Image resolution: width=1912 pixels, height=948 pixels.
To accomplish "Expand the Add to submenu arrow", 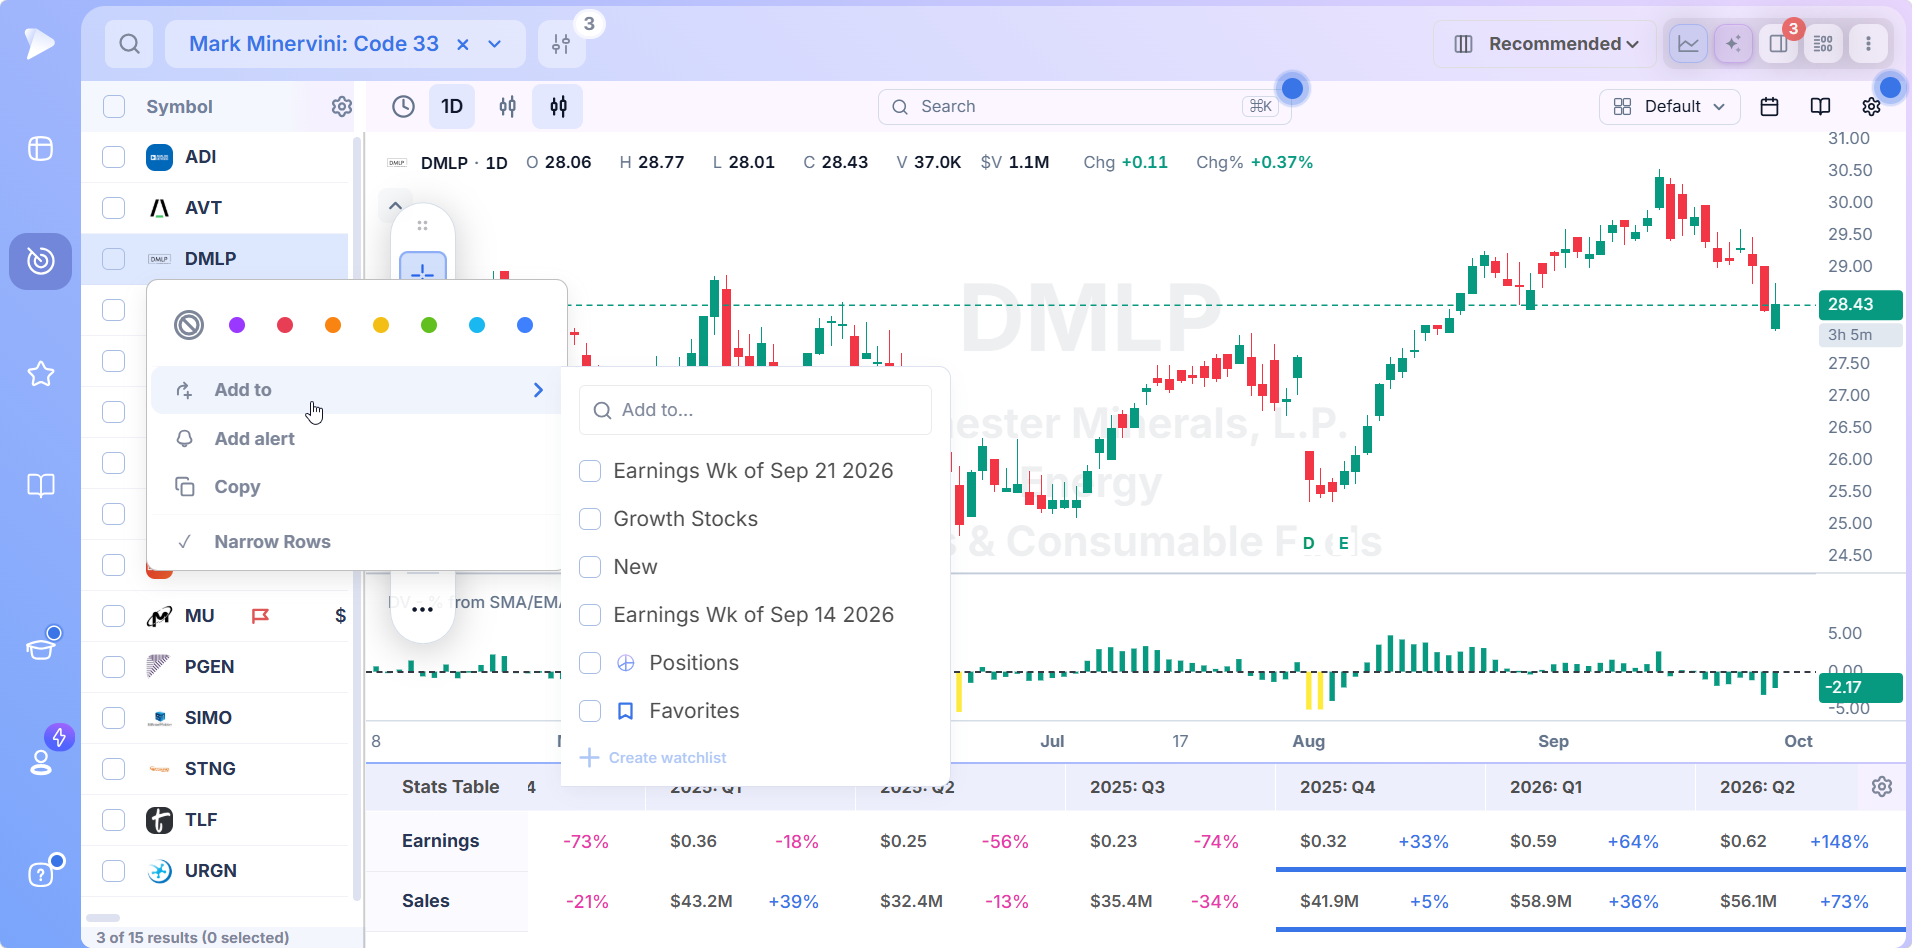I will [538, 390].
